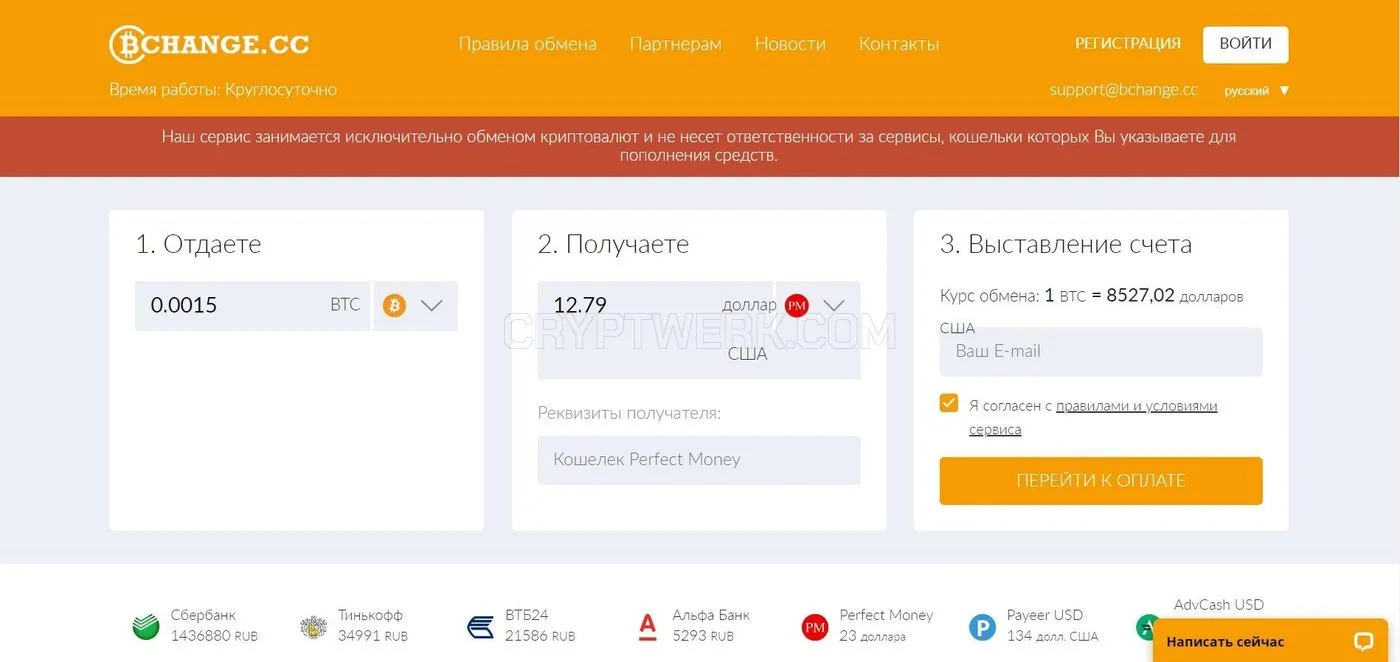Click the Perfect Money reserve icon
The width and height of the screenshot is (1400, 662).
[815, 627]
